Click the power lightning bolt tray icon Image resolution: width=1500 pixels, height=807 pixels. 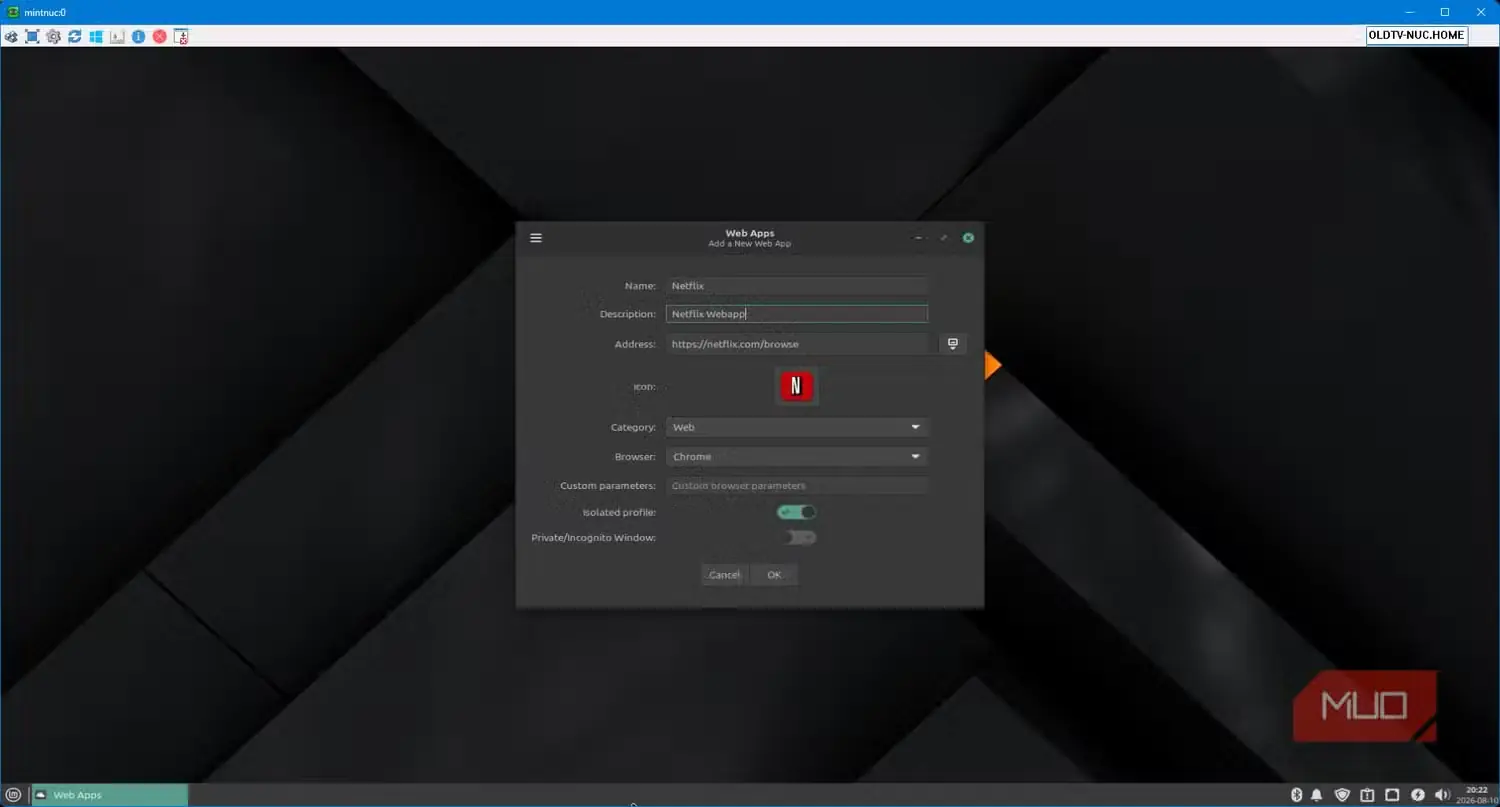[1417, 795]
